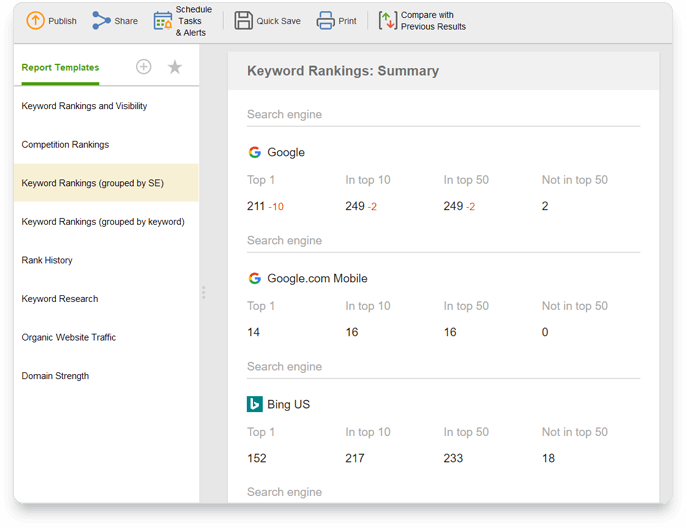Click the blue Share nodes icon
686x528 pixels.
102,21
